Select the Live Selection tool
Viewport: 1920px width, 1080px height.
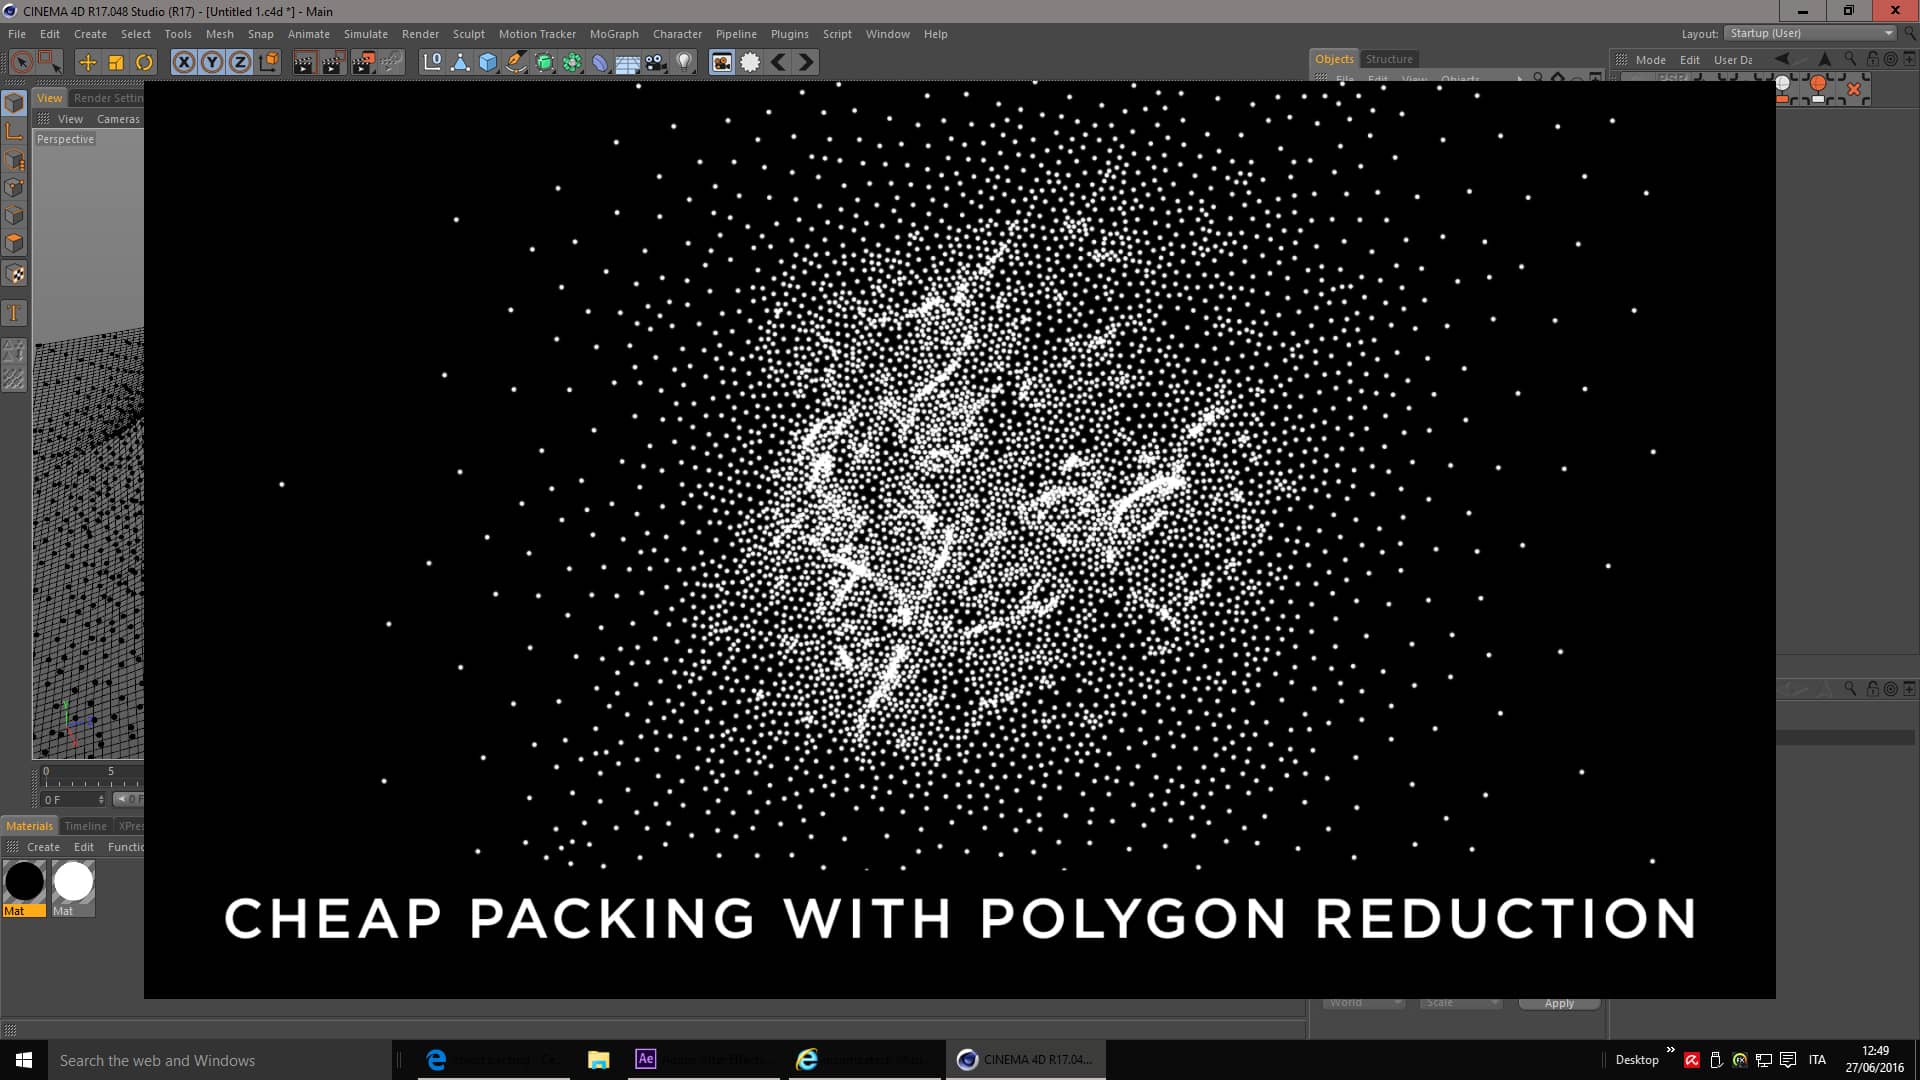coord(22,62)
